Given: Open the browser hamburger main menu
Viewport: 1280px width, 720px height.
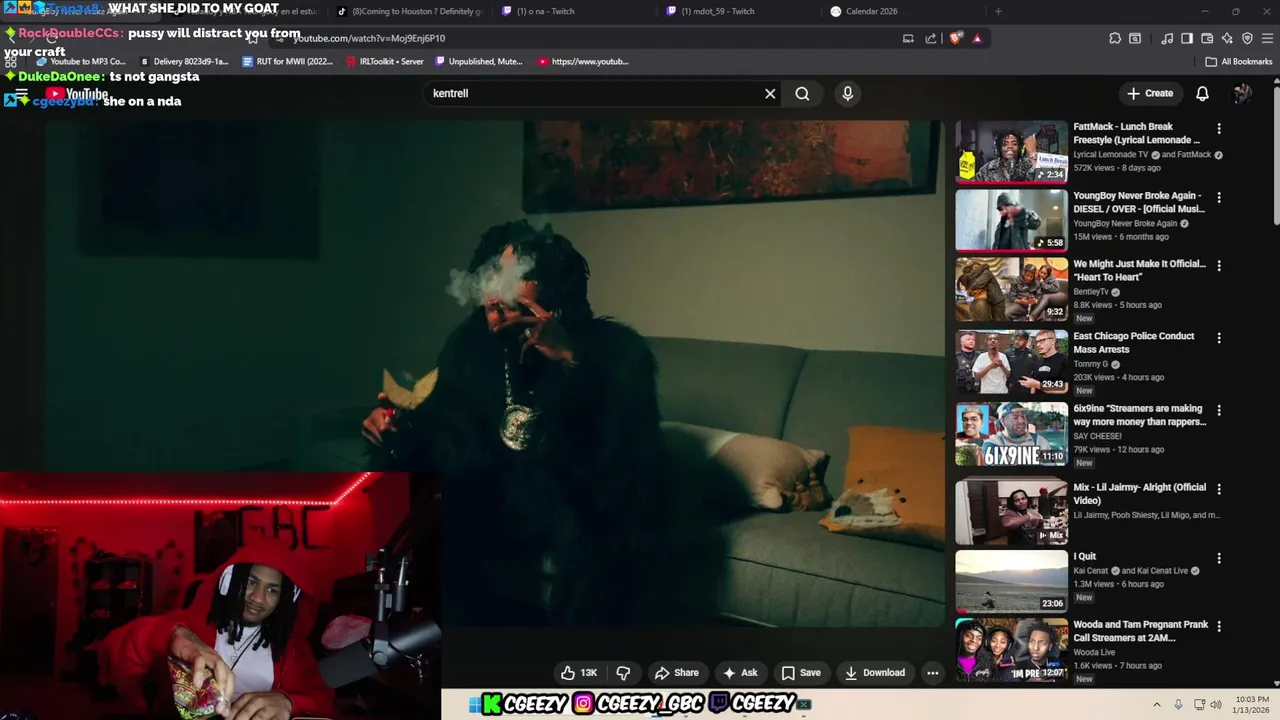Looking at the screenshot, I should click(1268, 38).
